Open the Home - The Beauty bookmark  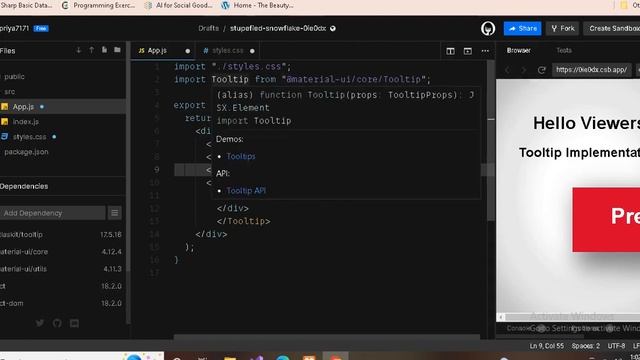258,5
